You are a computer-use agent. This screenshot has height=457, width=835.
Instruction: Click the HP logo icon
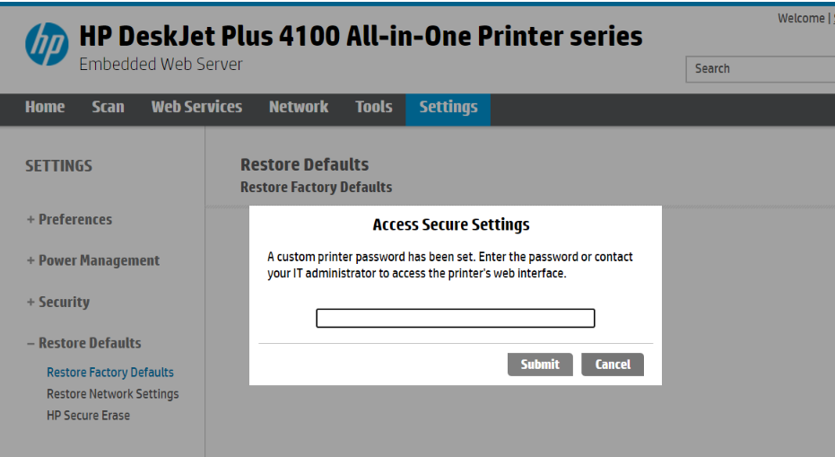47,45
